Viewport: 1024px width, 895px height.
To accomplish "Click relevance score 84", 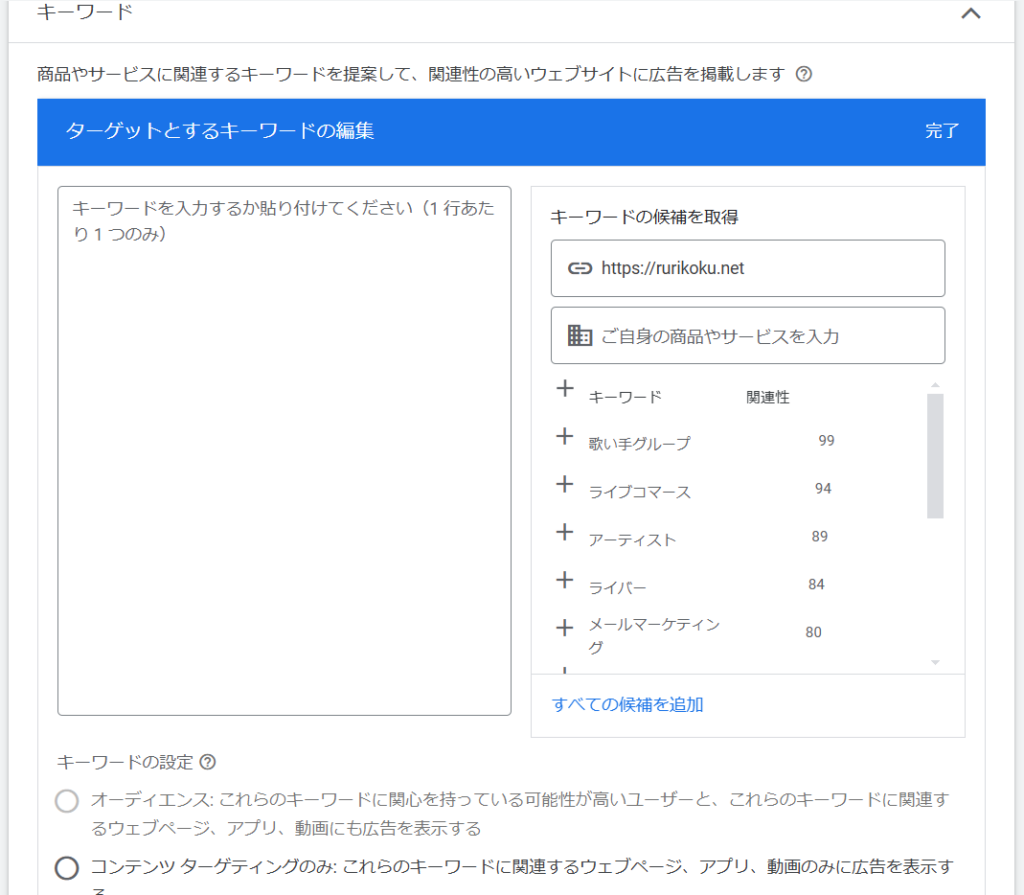I will pos(816,584).
